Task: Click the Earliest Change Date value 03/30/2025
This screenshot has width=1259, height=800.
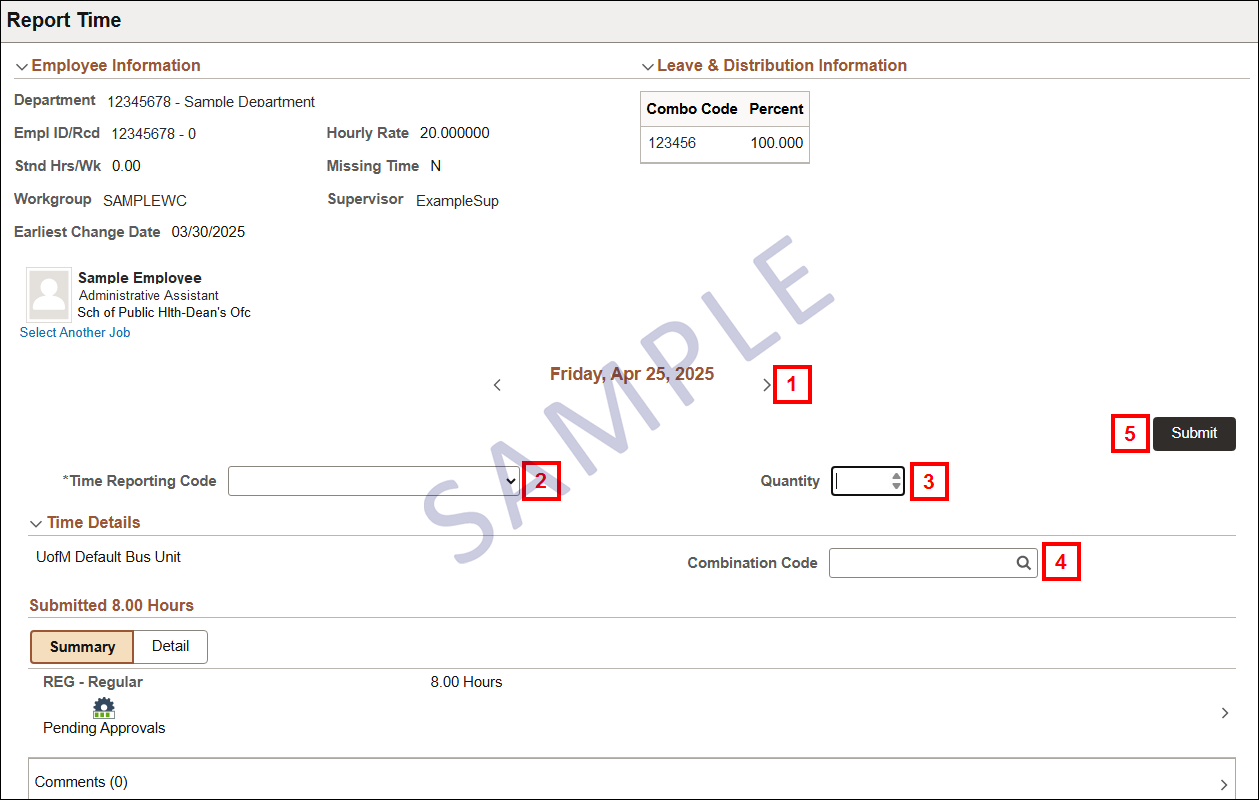Action: pos(208,232)
